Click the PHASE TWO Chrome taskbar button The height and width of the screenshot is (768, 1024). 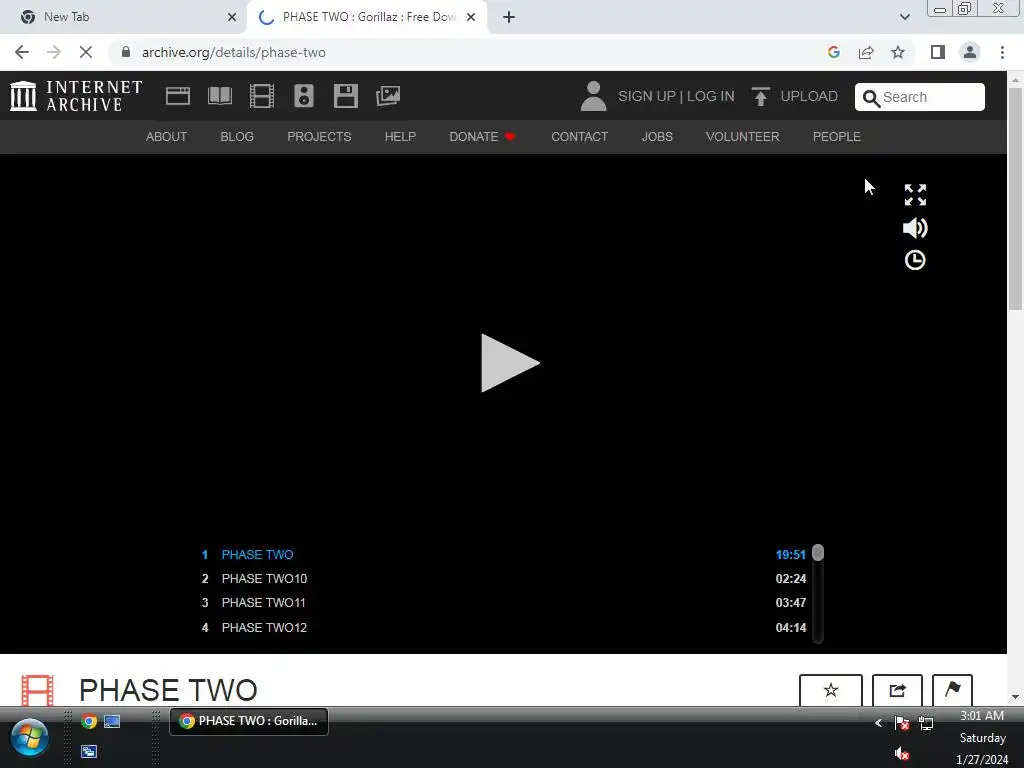249,721
